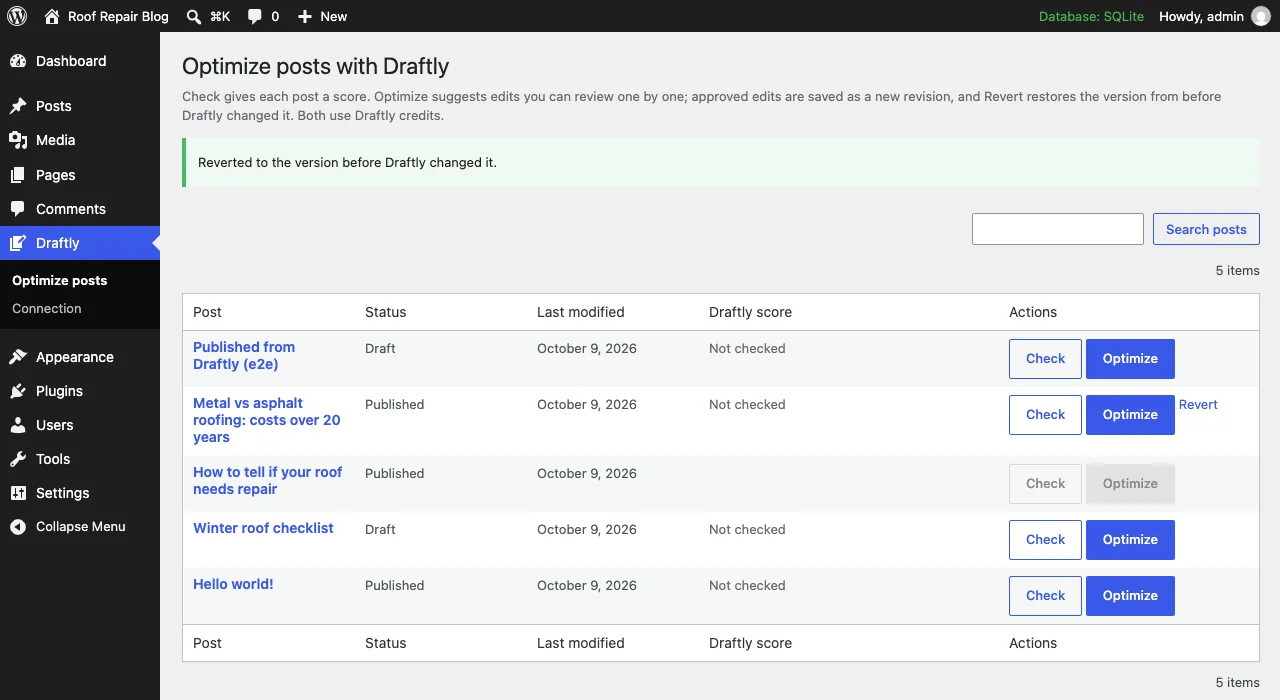The height and width of the screenshot is (700, 1280).
Task: Click Search posts button
Action: 1206,229
